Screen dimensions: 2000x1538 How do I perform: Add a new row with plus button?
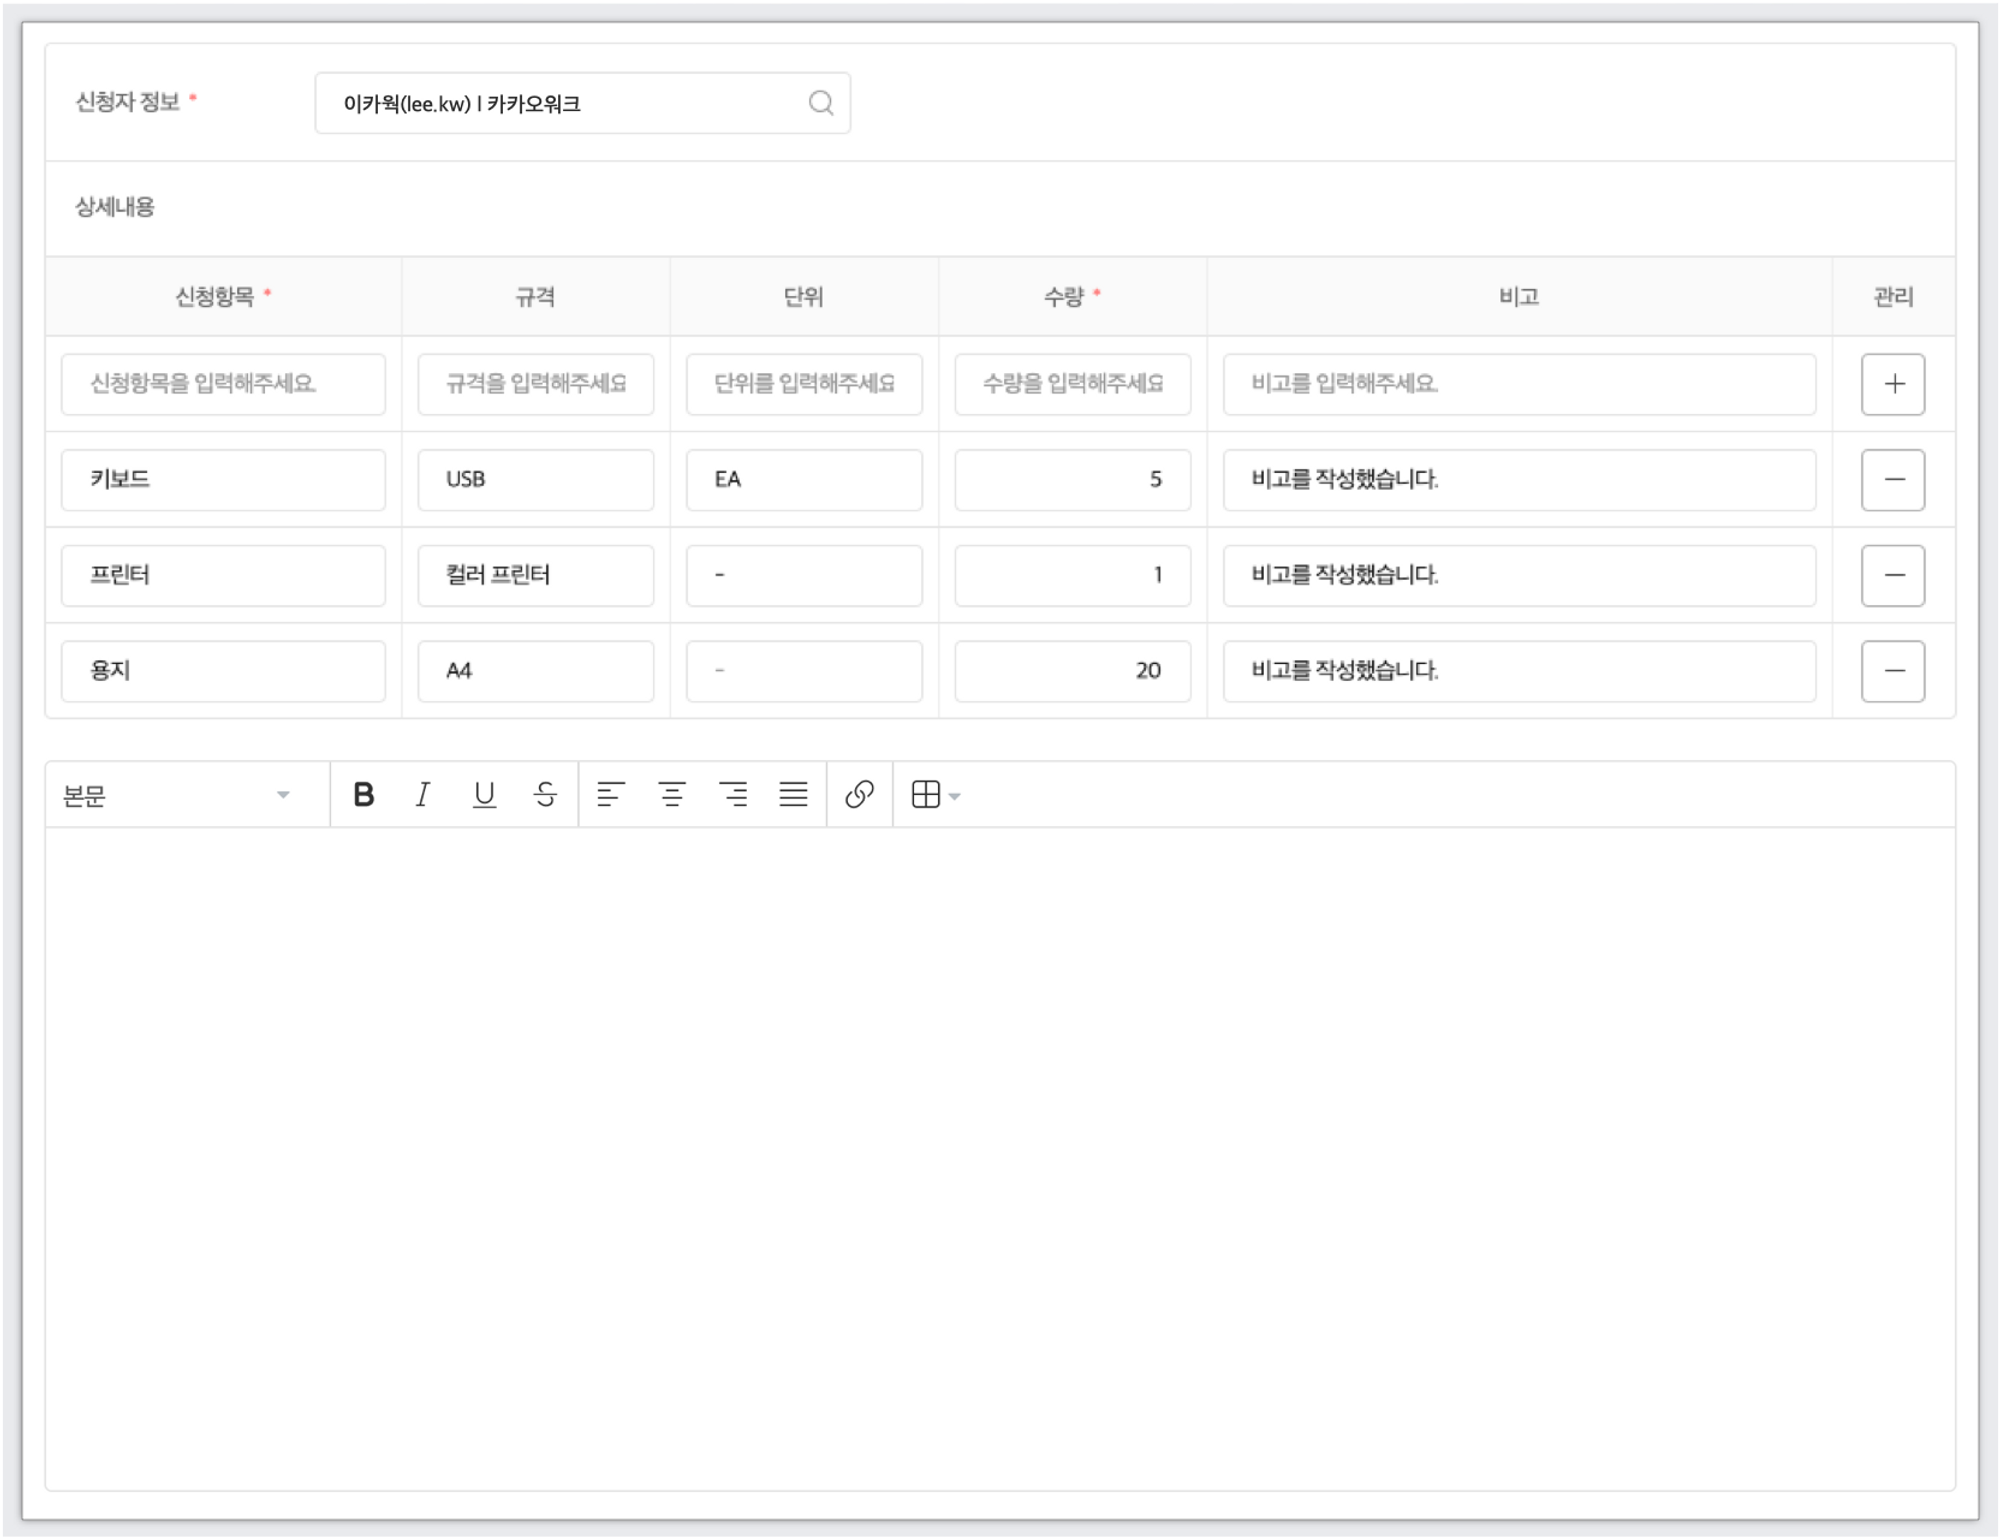point(1893,384)
